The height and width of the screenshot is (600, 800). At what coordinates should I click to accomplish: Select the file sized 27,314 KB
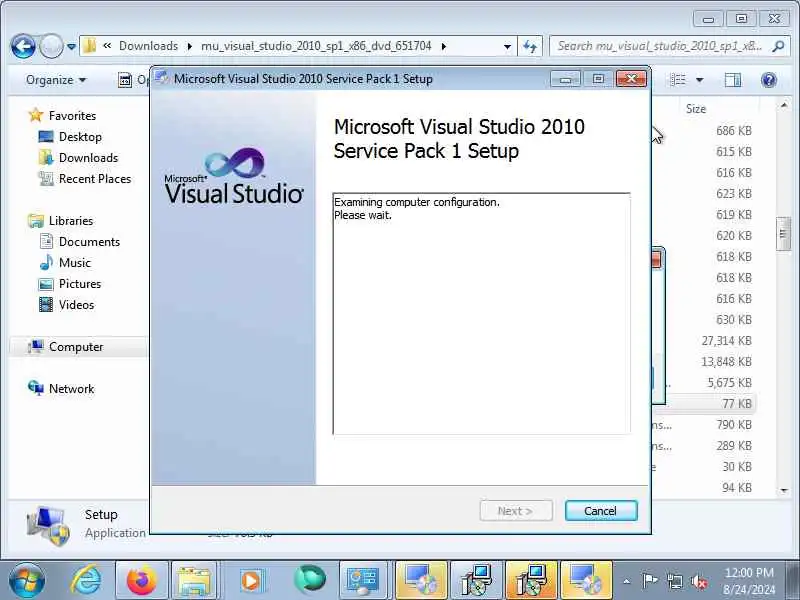pos(726,341)
